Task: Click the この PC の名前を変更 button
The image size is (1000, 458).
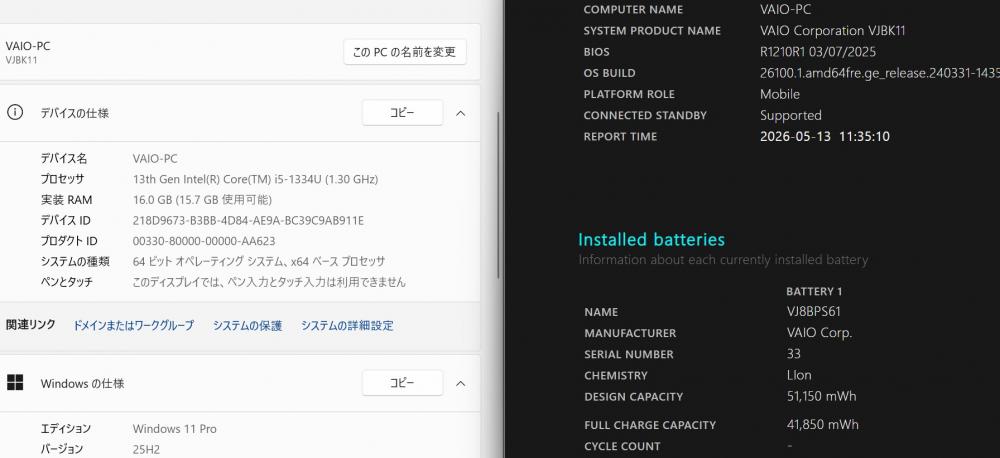Action: click(x=405, y=52)
